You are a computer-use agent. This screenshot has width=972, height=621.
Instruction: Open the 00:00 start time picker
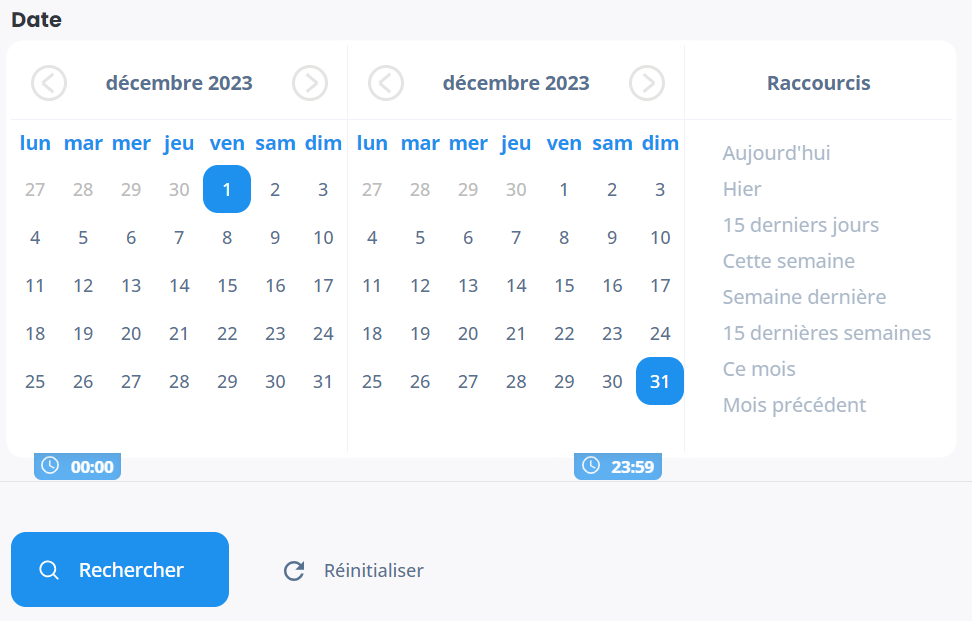pyautogui.click(x=91, y=467)
